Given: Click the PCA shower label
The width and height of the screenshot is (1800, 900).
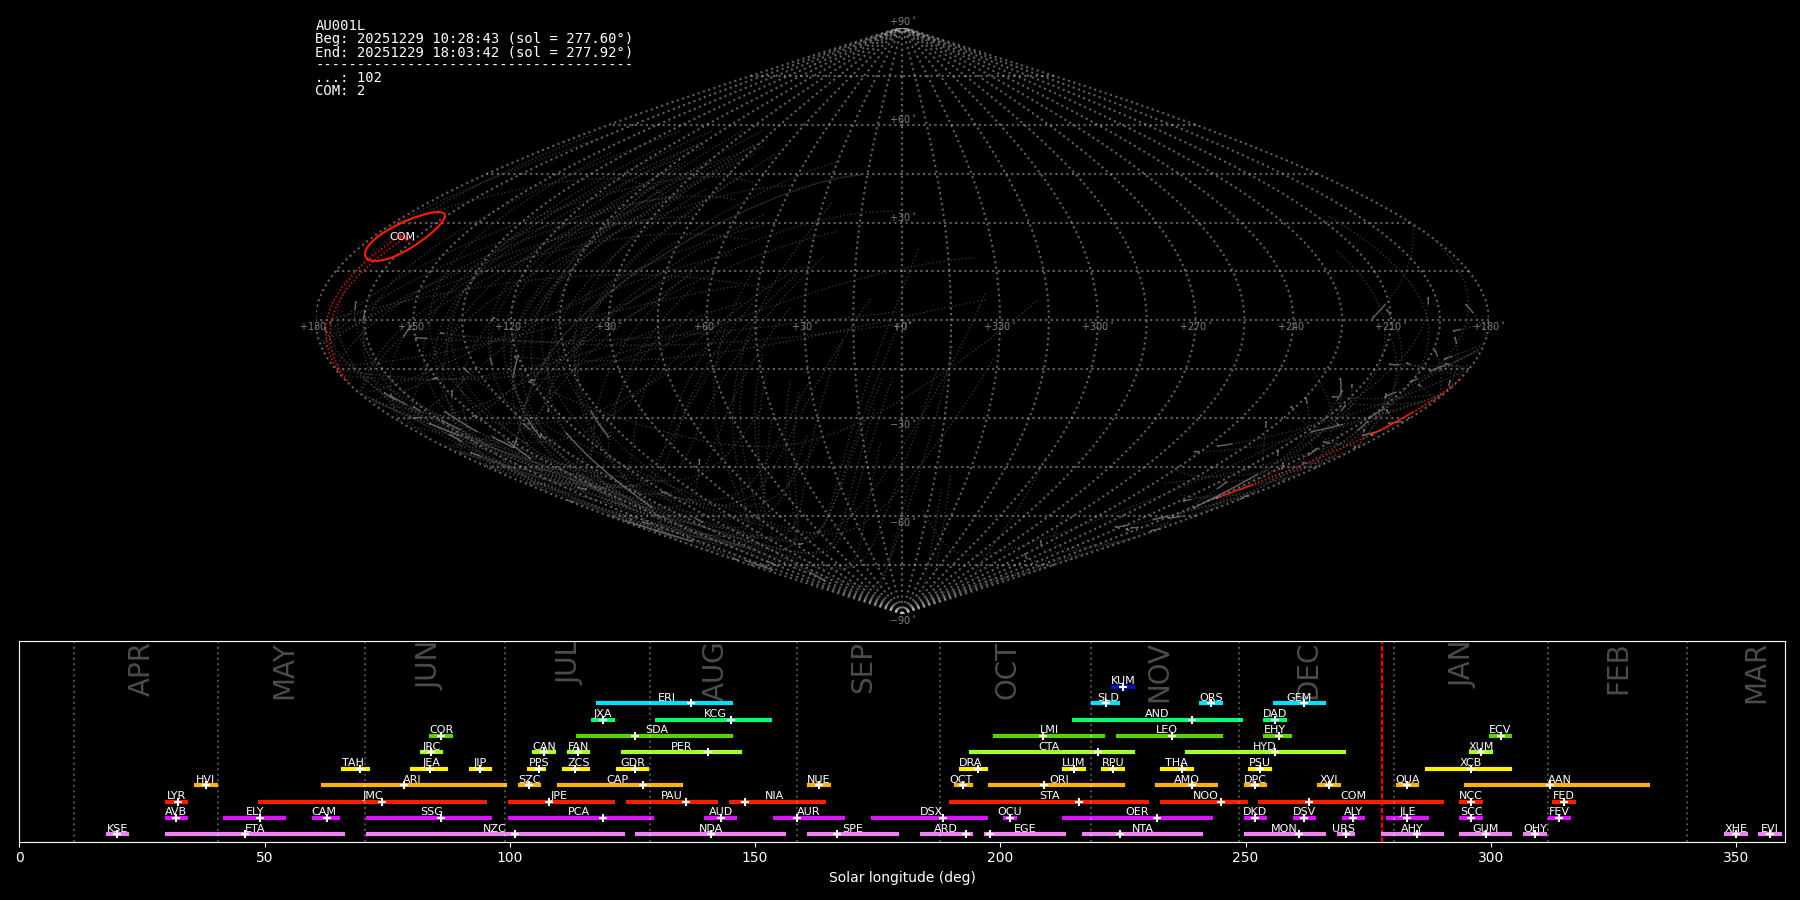Looking at the screenshot, I should (x=578, y=812).
